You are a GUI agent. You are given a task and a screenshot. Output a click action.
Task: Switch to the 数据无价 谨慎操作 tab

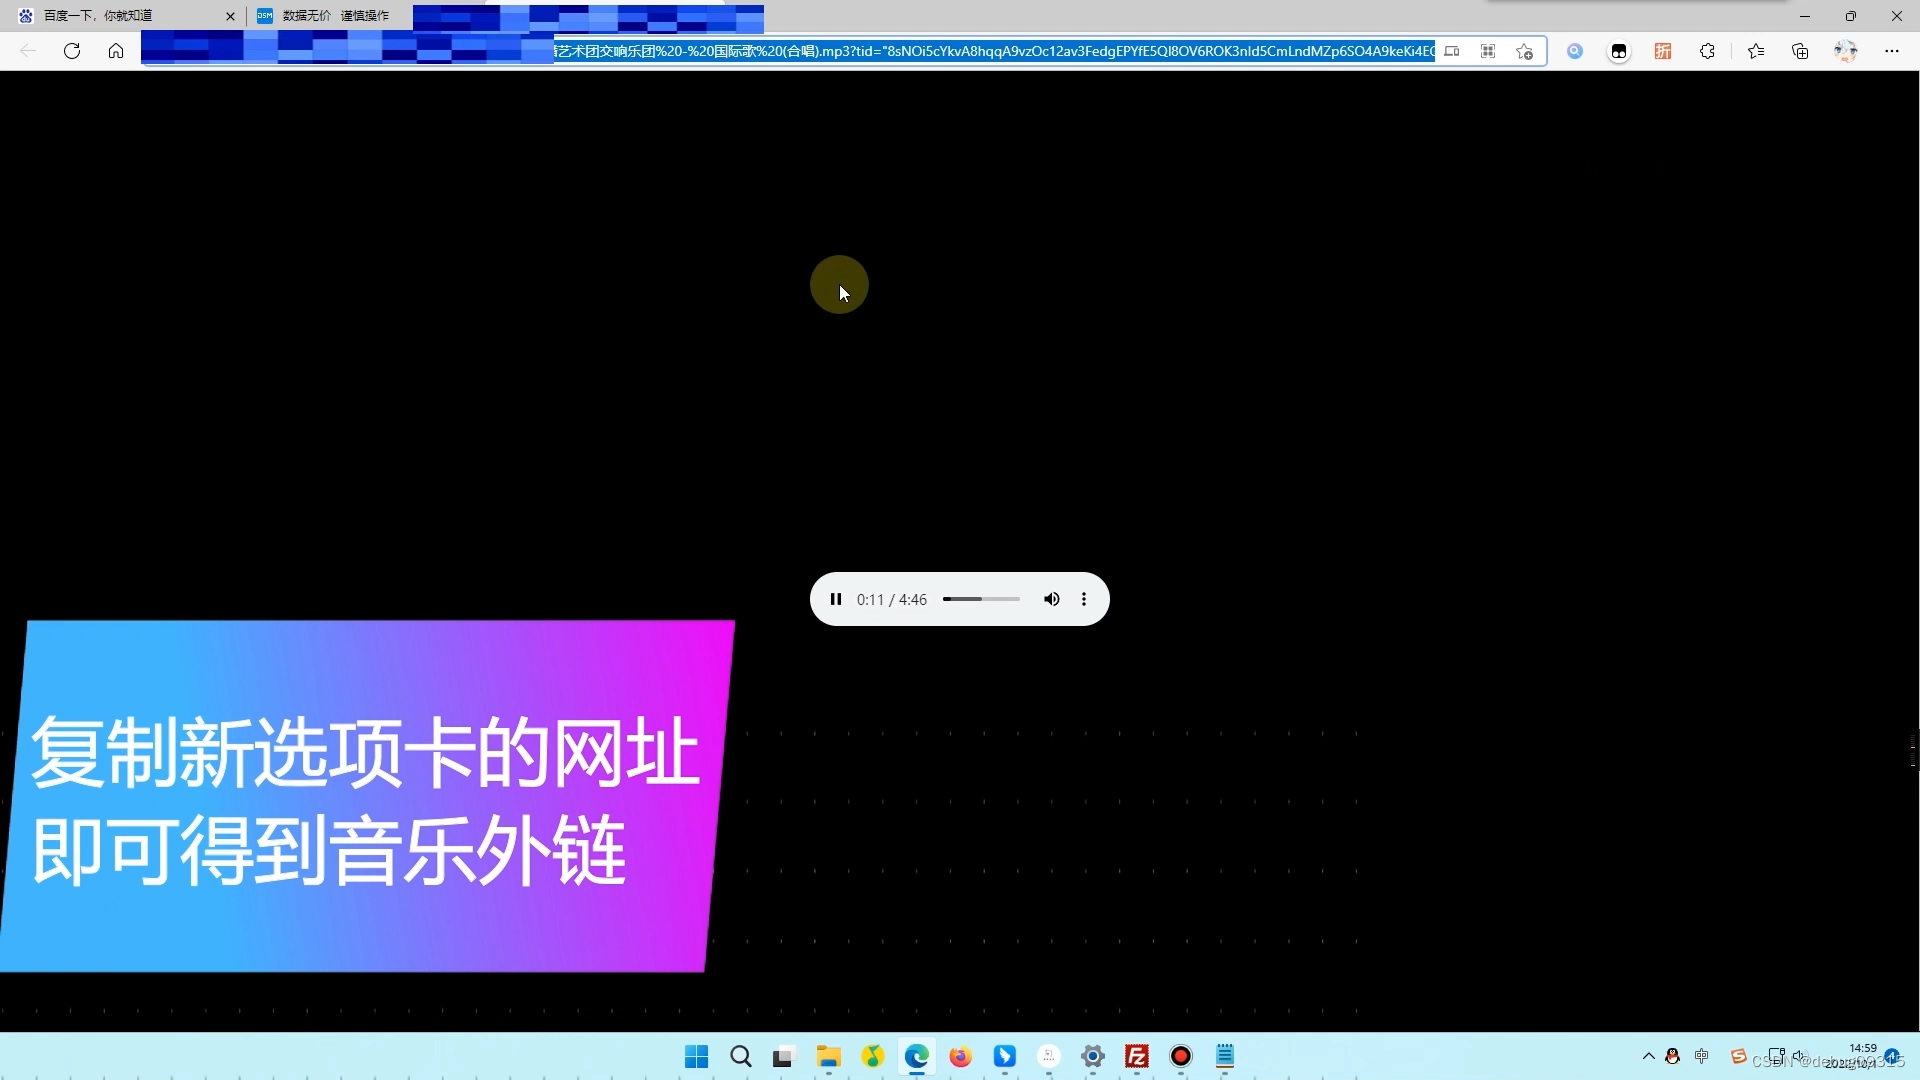335,16
